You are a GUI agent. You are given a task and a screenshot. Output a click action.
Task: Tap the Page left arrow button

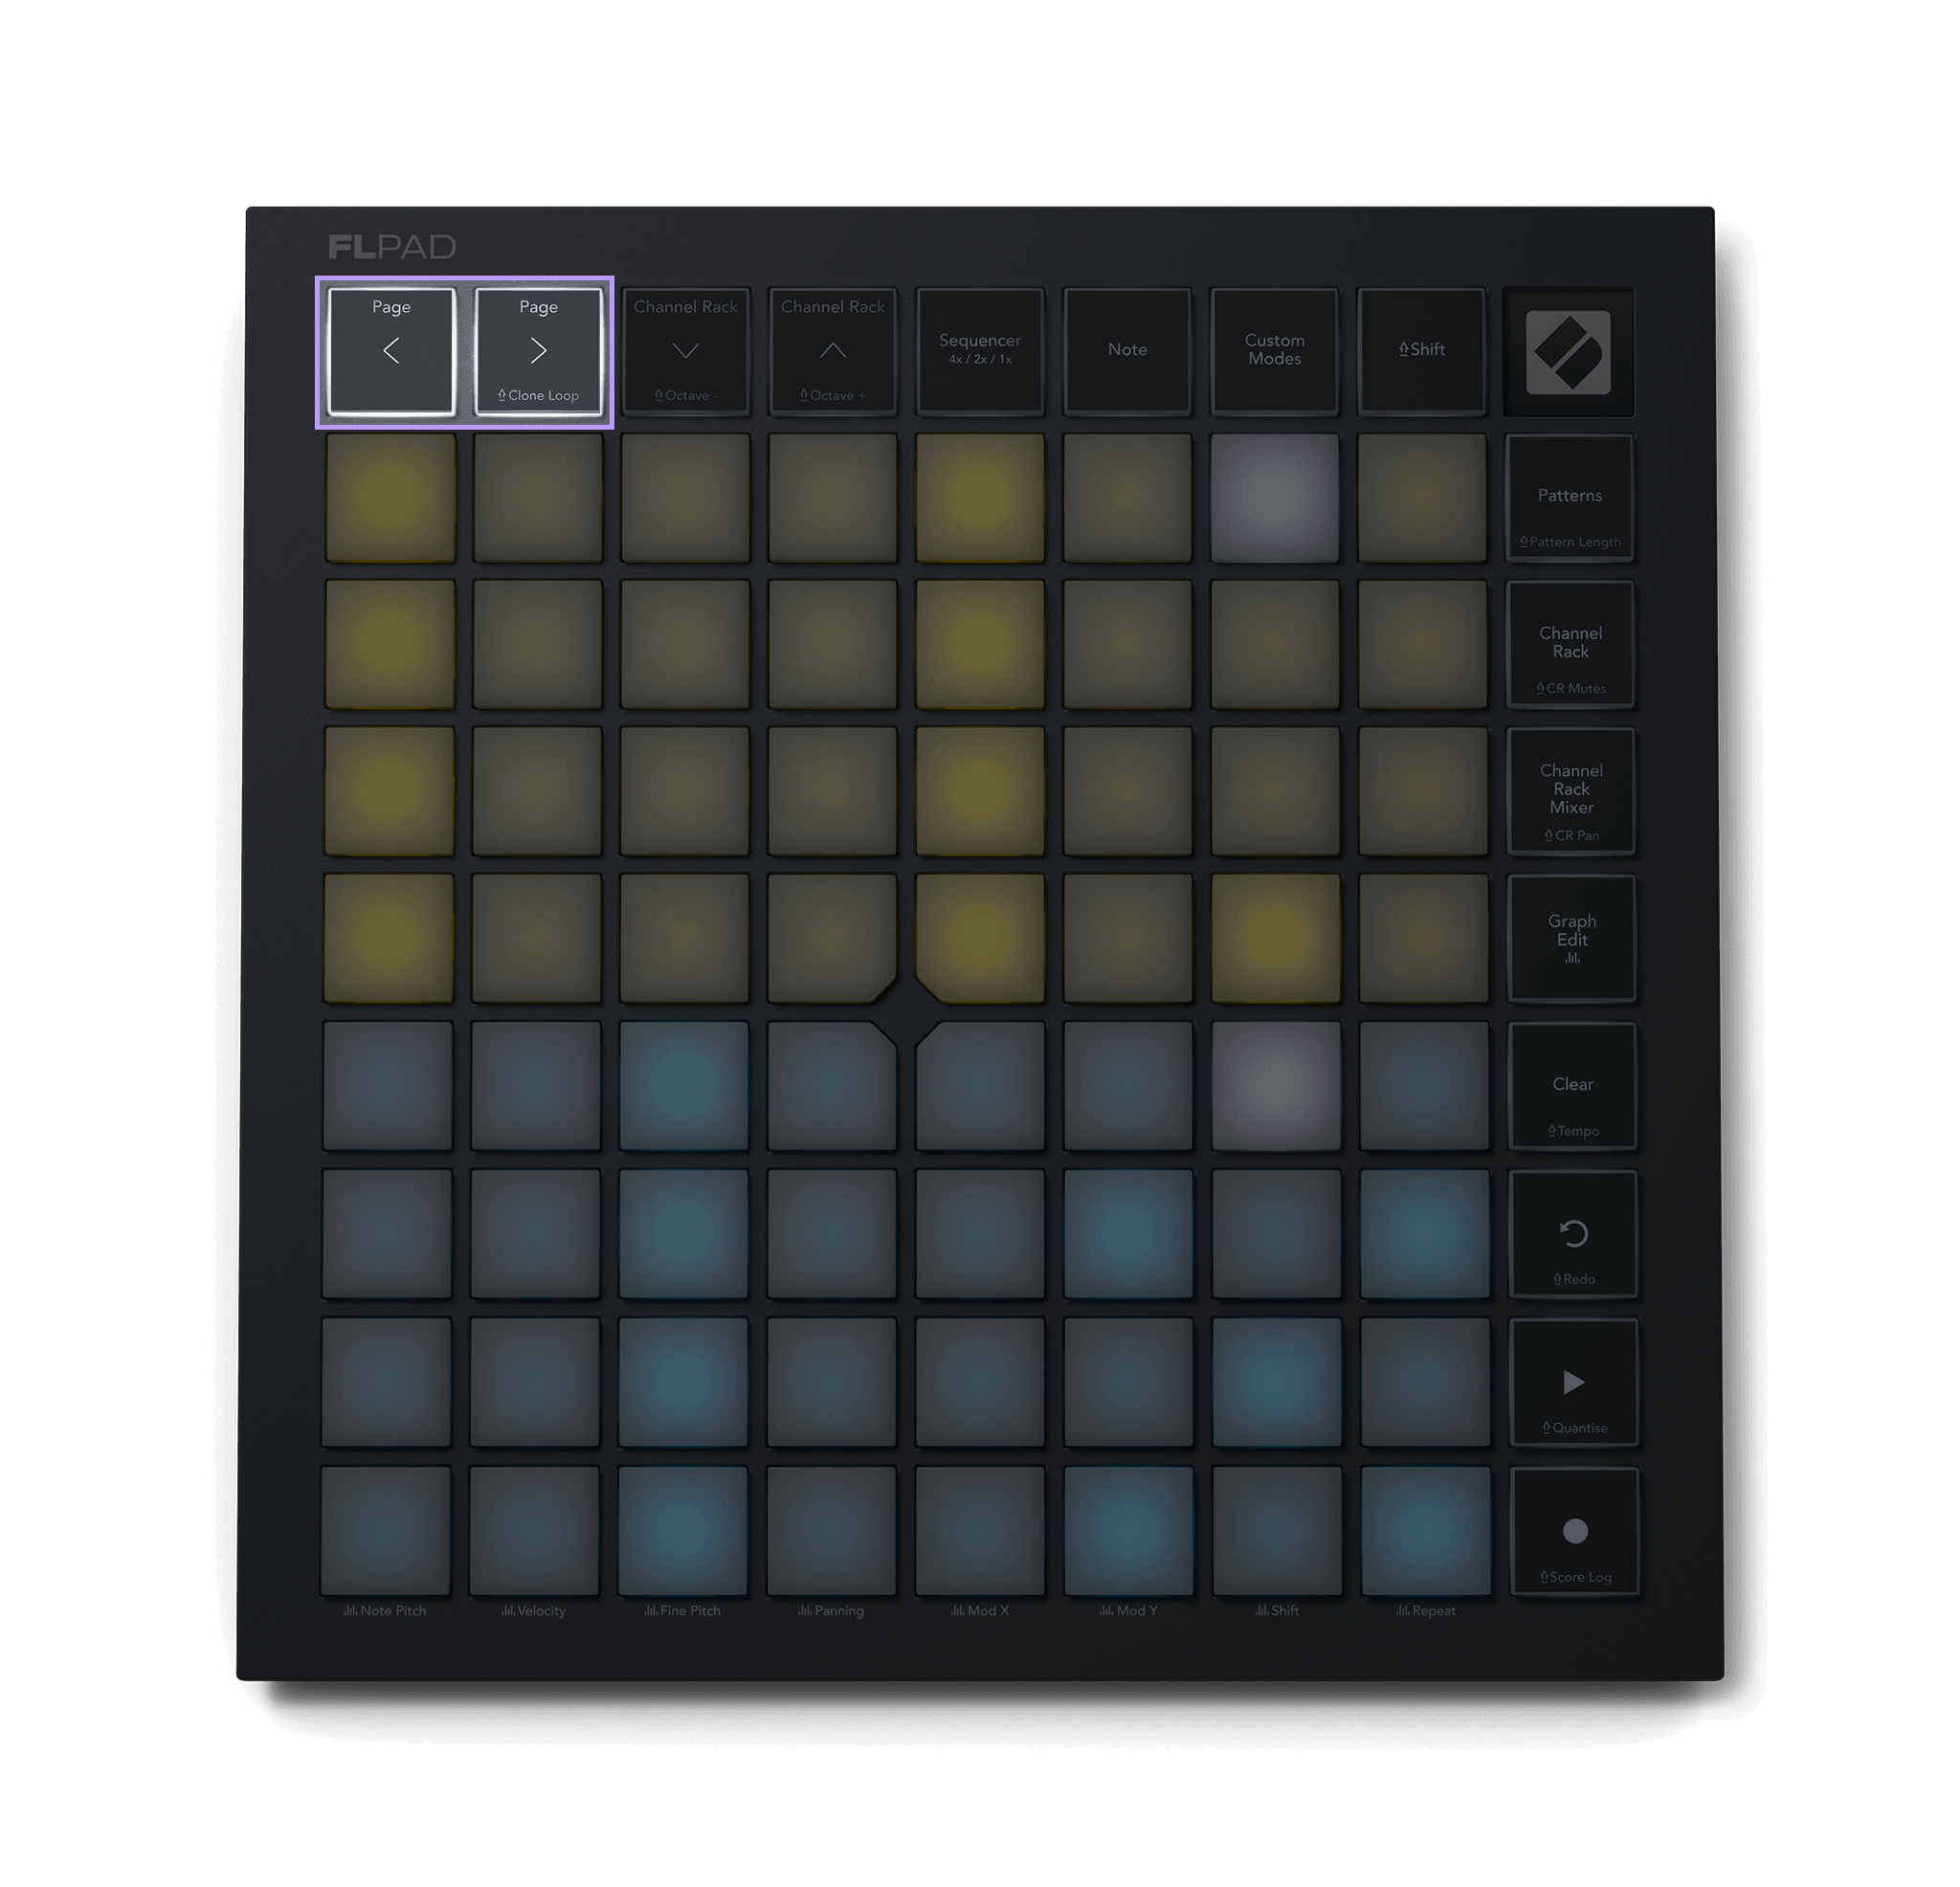point(391,351)
